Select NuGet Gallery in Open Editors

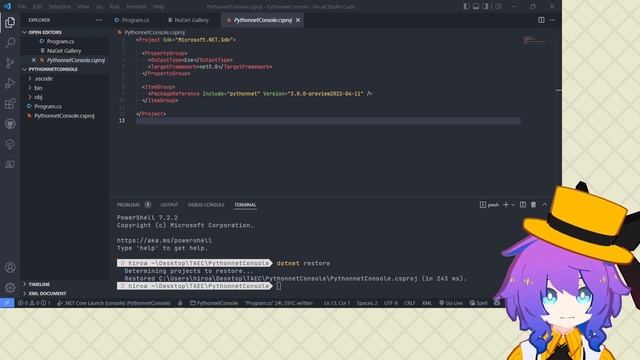click(x=65, y=51)
